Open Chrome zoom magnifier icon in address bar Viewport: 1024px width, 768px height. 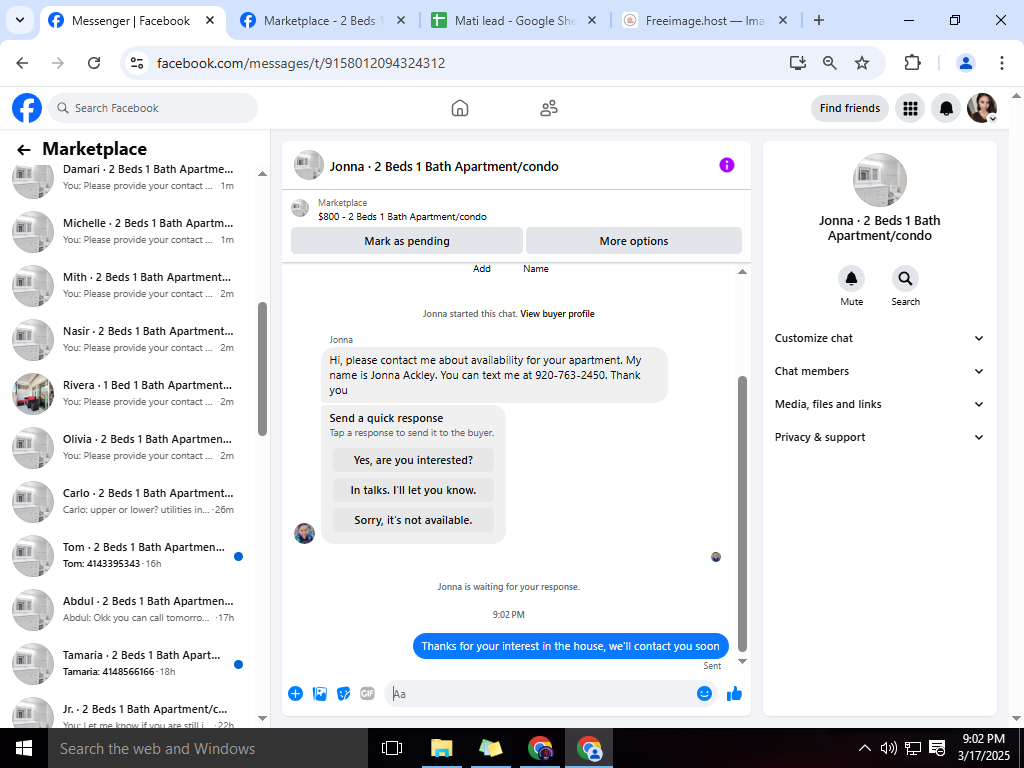[829, 63]
